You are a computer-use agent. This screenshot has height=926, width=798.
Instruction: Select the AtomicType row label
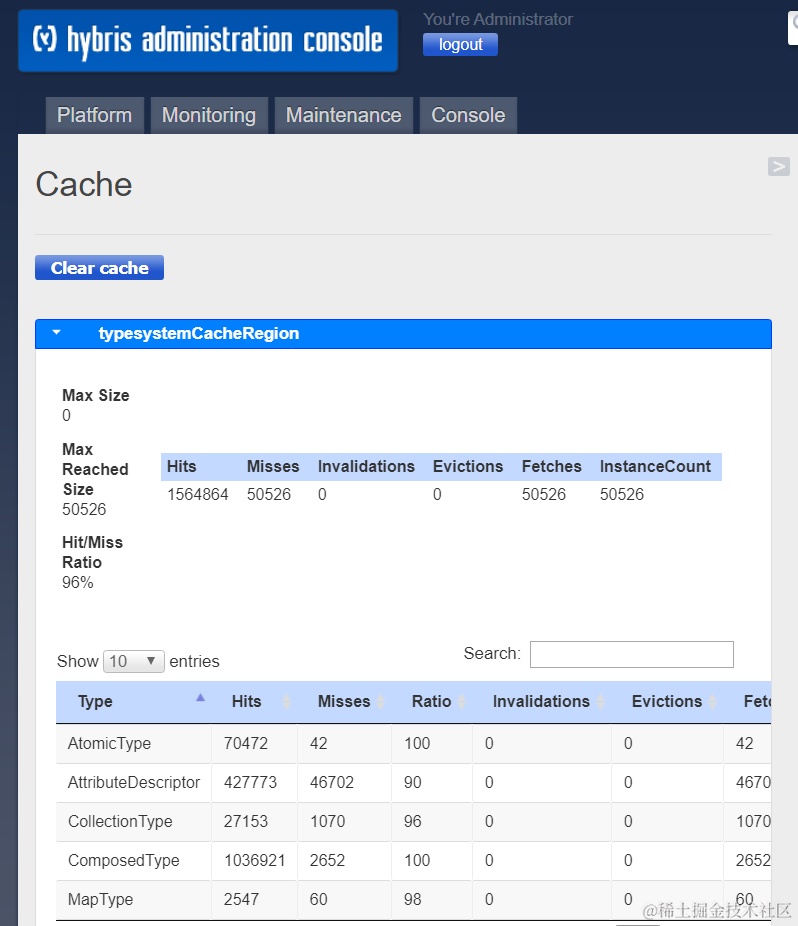[x=109, y=743]
